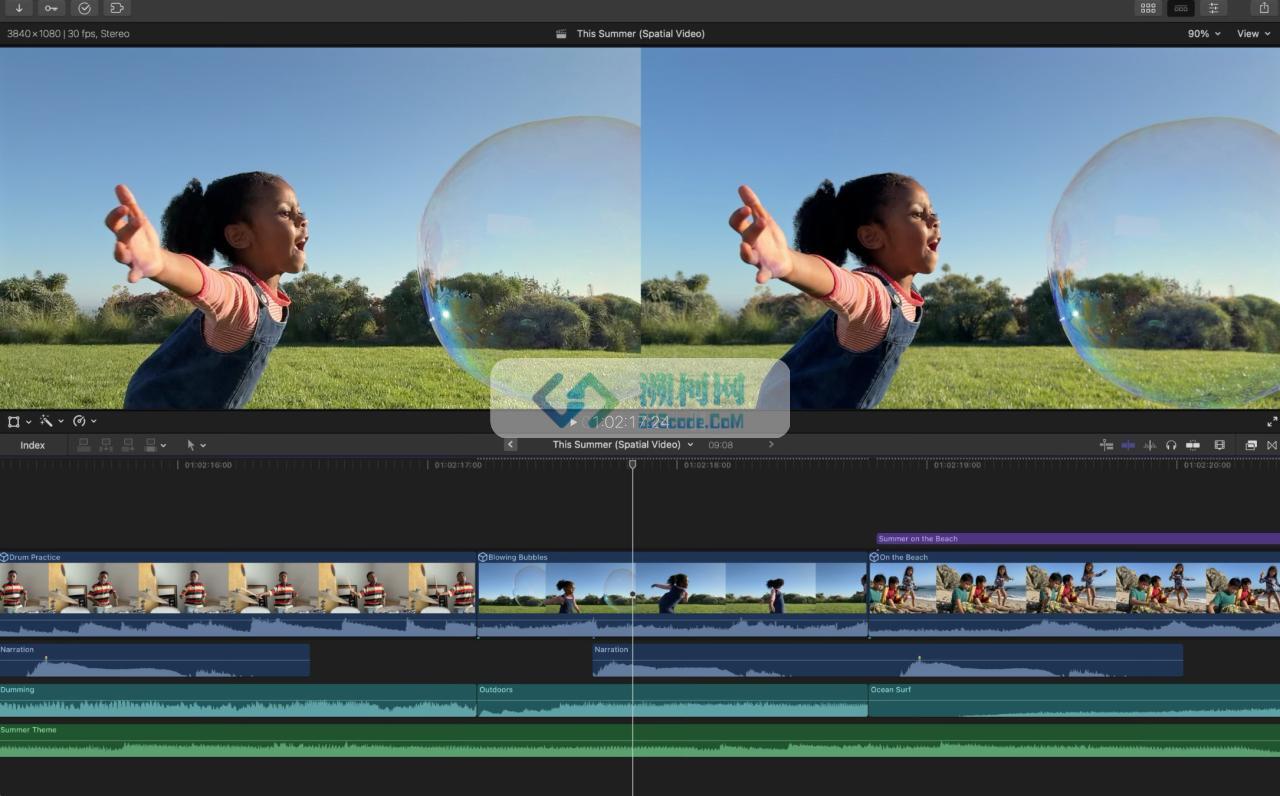Open the Effects browser icon
The image size is (1280, 796).
1251,445
